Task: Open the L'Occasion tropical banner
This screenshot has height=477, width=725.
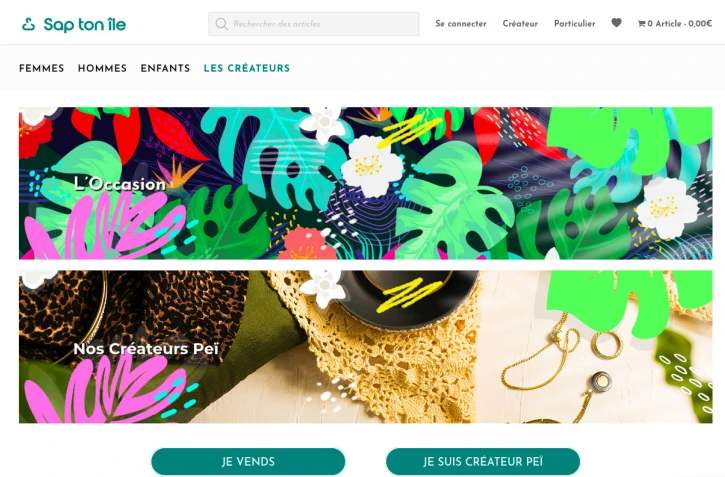Action: 366,183
